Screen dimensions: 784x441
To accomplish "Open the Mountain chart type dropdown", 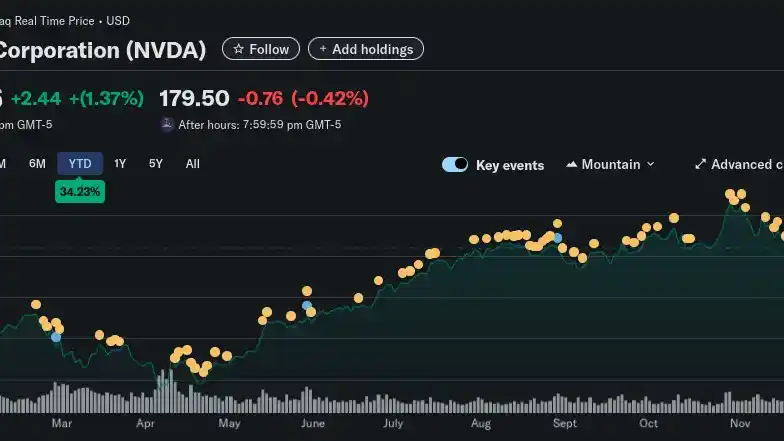I will click(610, 164).
